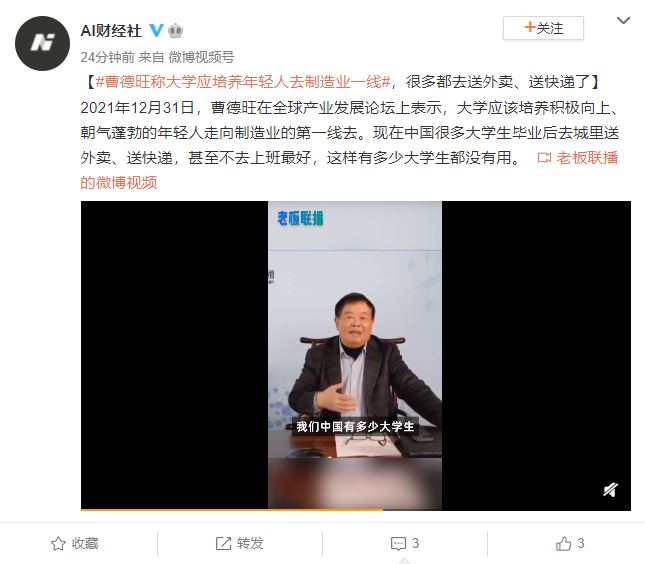Open the 曹德旺称大学应培养年轻人 hashtag topic
This screenshot has height=564, width=645.
click(x=243, y=82)
